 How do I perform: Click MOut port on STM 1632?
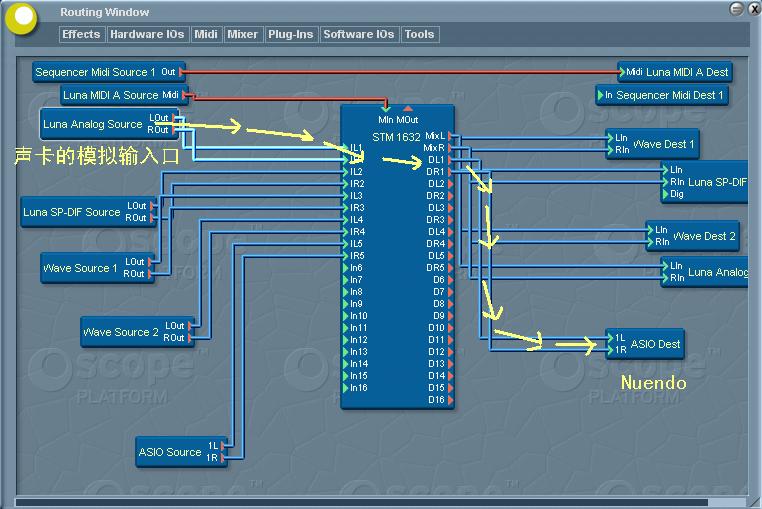point(408,108)
